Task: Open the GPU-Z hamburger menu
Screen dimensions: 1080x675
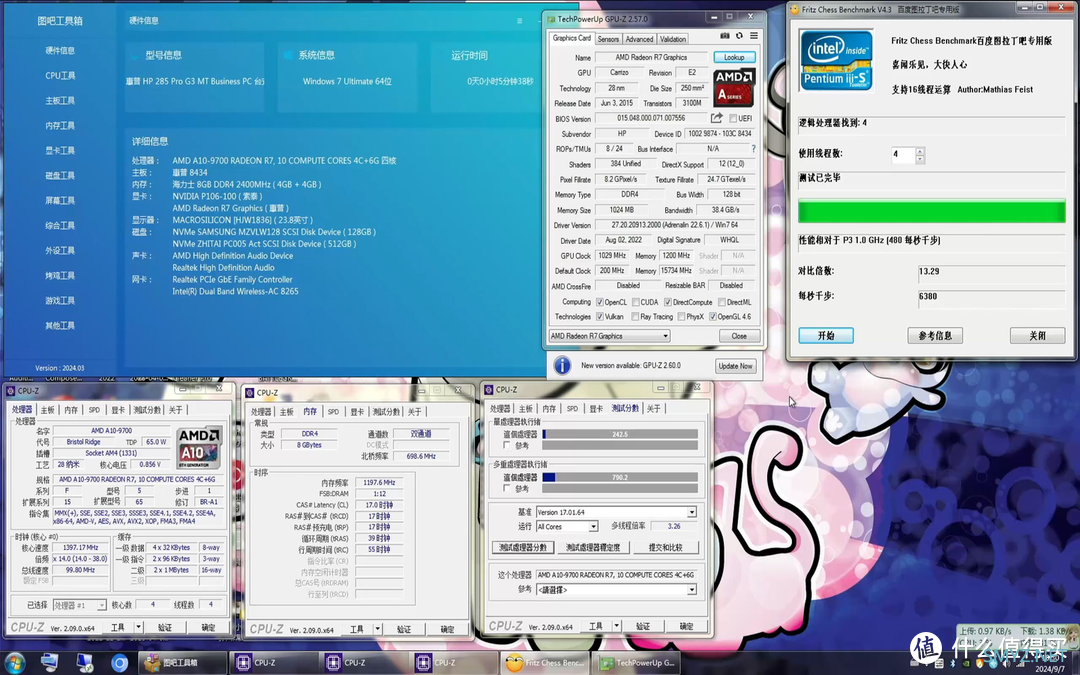Action: tap(754, 36)
